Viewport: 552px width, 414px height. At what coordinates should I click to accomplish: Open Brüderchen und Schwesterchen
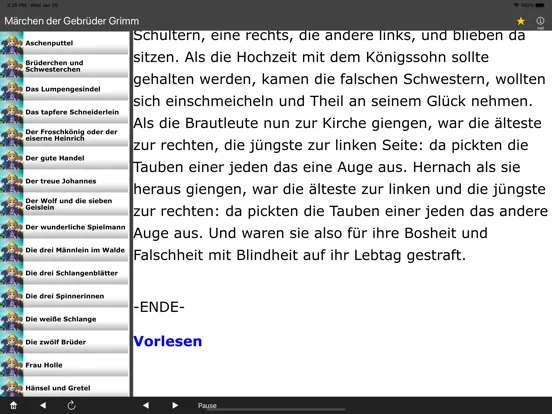click(x=65, y=66)
